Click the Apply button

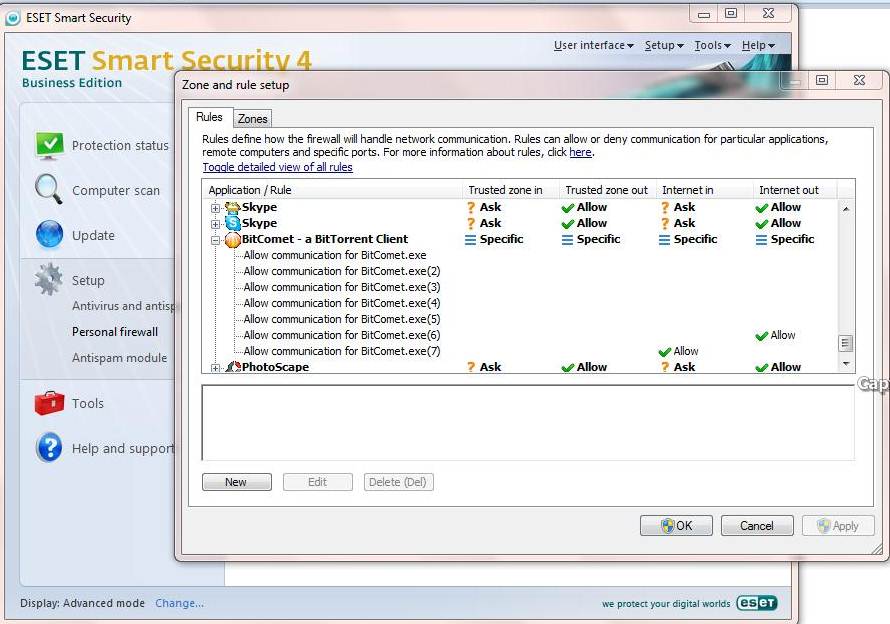(x=838, y=526)
